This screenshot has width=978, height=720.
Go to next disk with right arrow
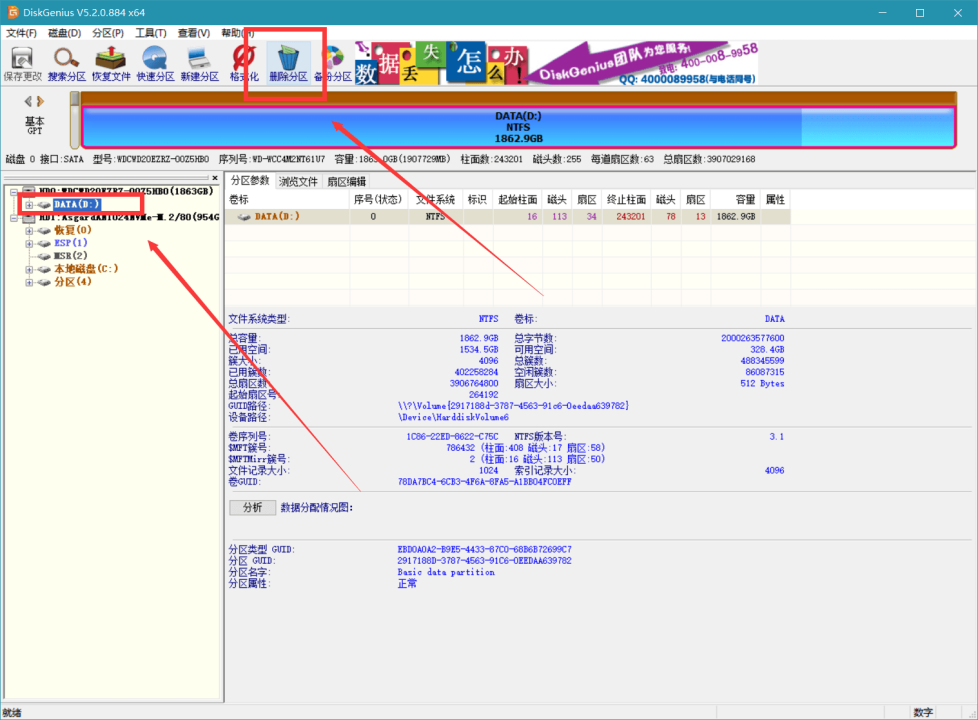(x=41, y=101)
